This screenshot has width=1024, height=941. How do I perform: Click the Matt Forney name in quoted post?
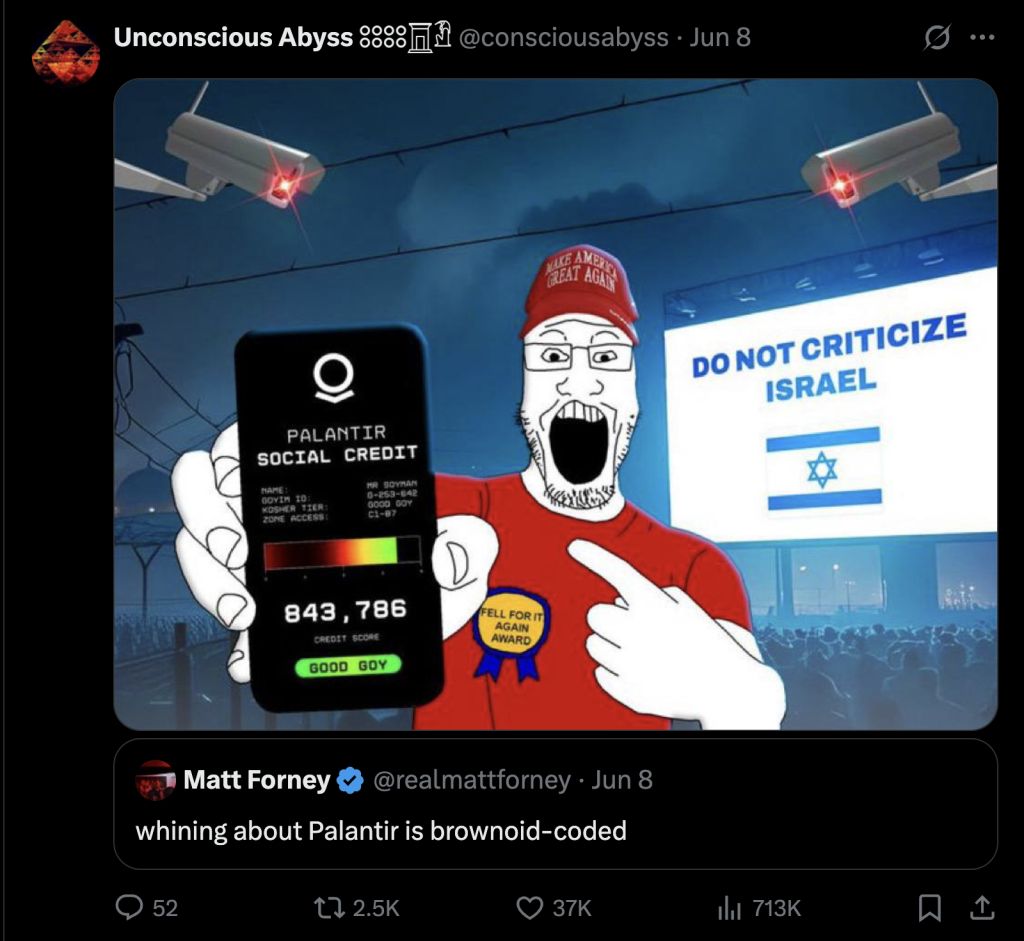257,780
